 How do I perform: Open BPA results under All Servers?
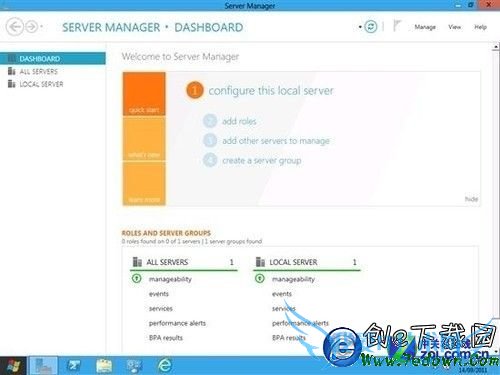pos(166,338)
